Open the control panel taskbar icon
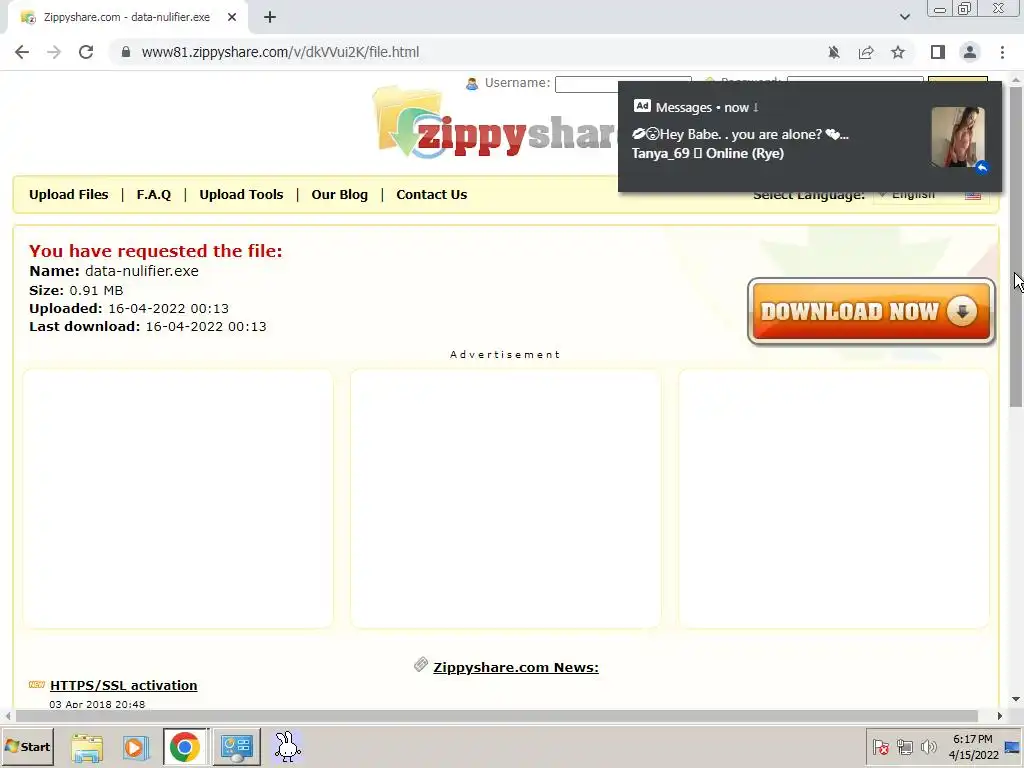Screen dimensions: 1024x768 [x=236, y=747]
